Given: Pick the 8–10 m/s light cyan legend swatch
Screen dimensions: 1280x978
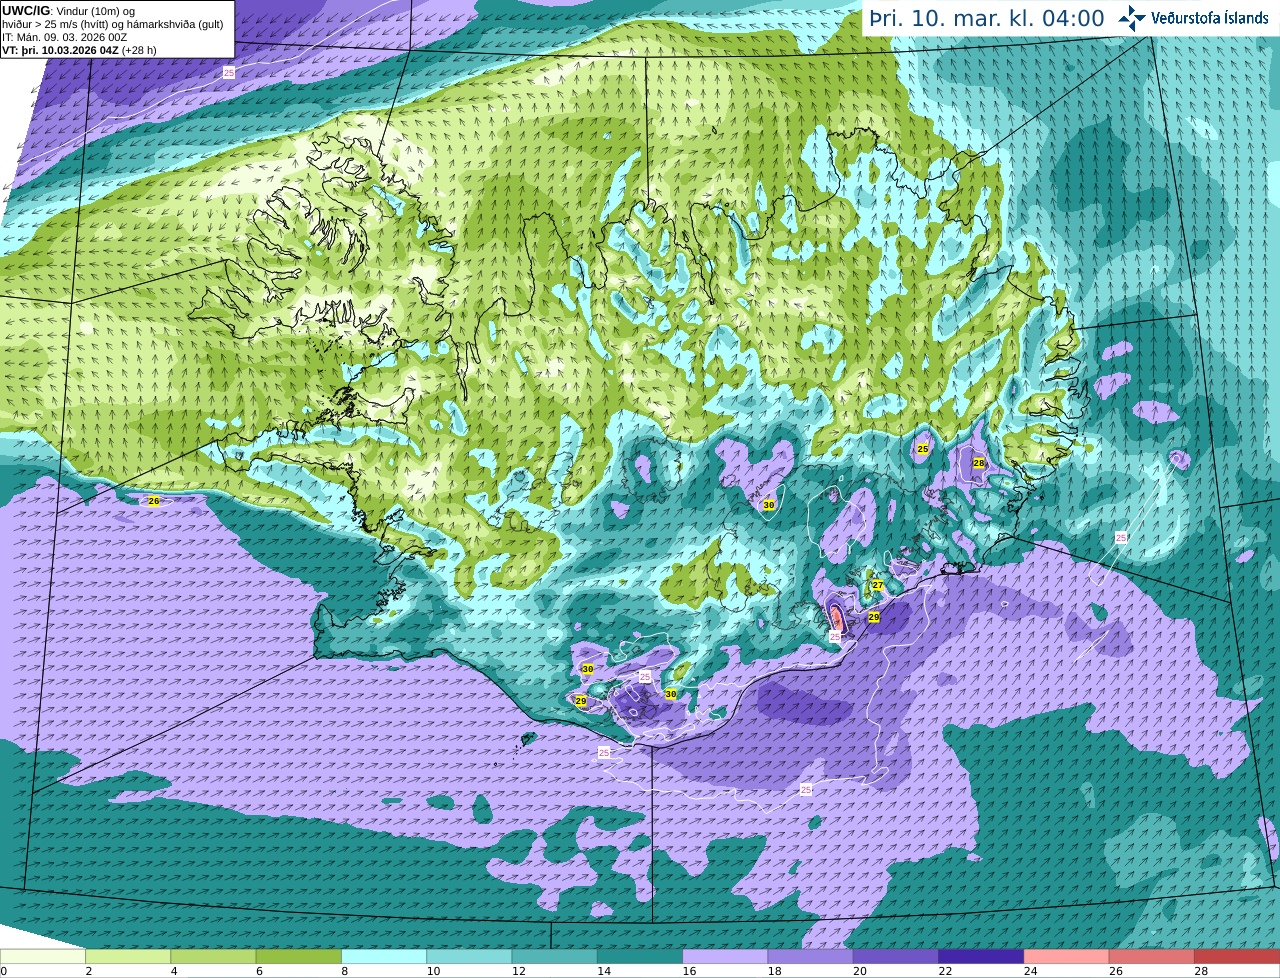Looking at the screenshot, I should [384, 957].
